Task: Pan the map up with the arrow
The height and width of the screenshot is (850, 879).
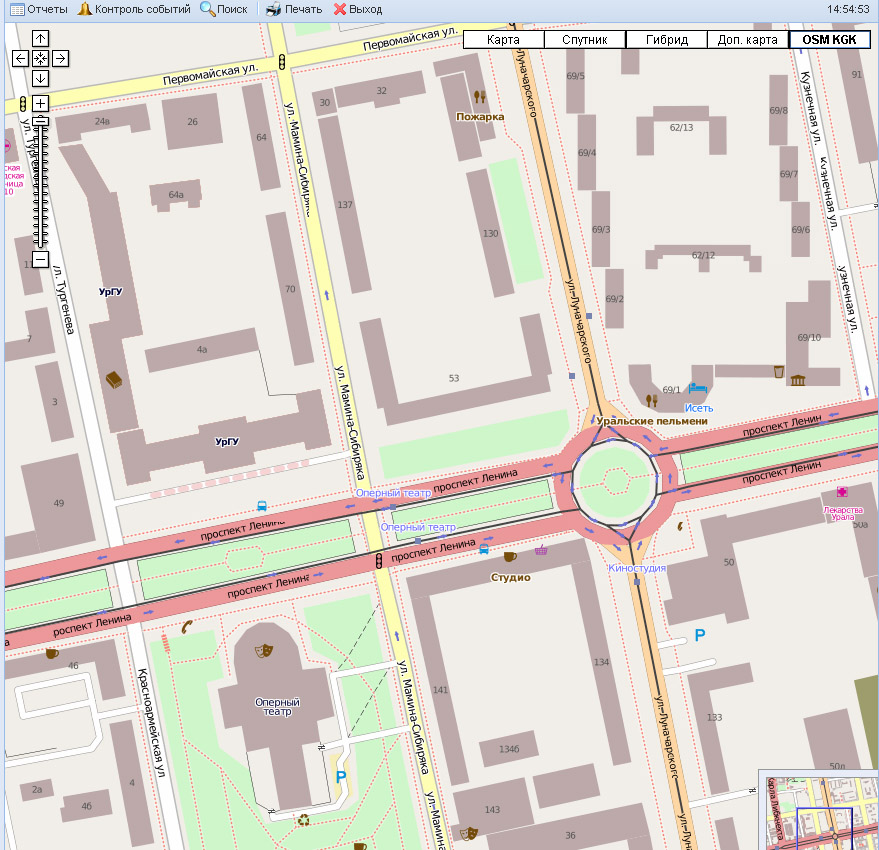Action: 40,38
